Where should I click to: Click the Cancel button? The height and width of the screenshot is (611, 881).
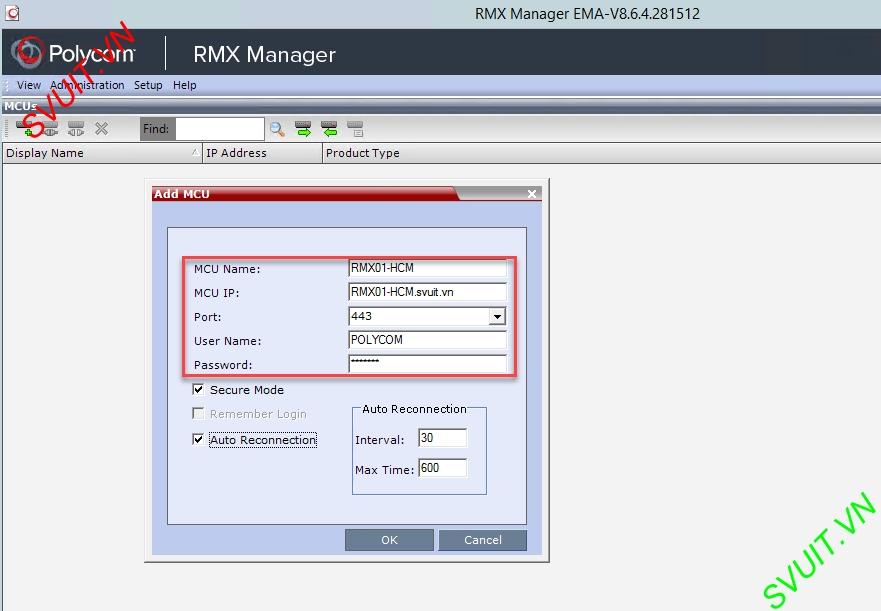point(483,540)
